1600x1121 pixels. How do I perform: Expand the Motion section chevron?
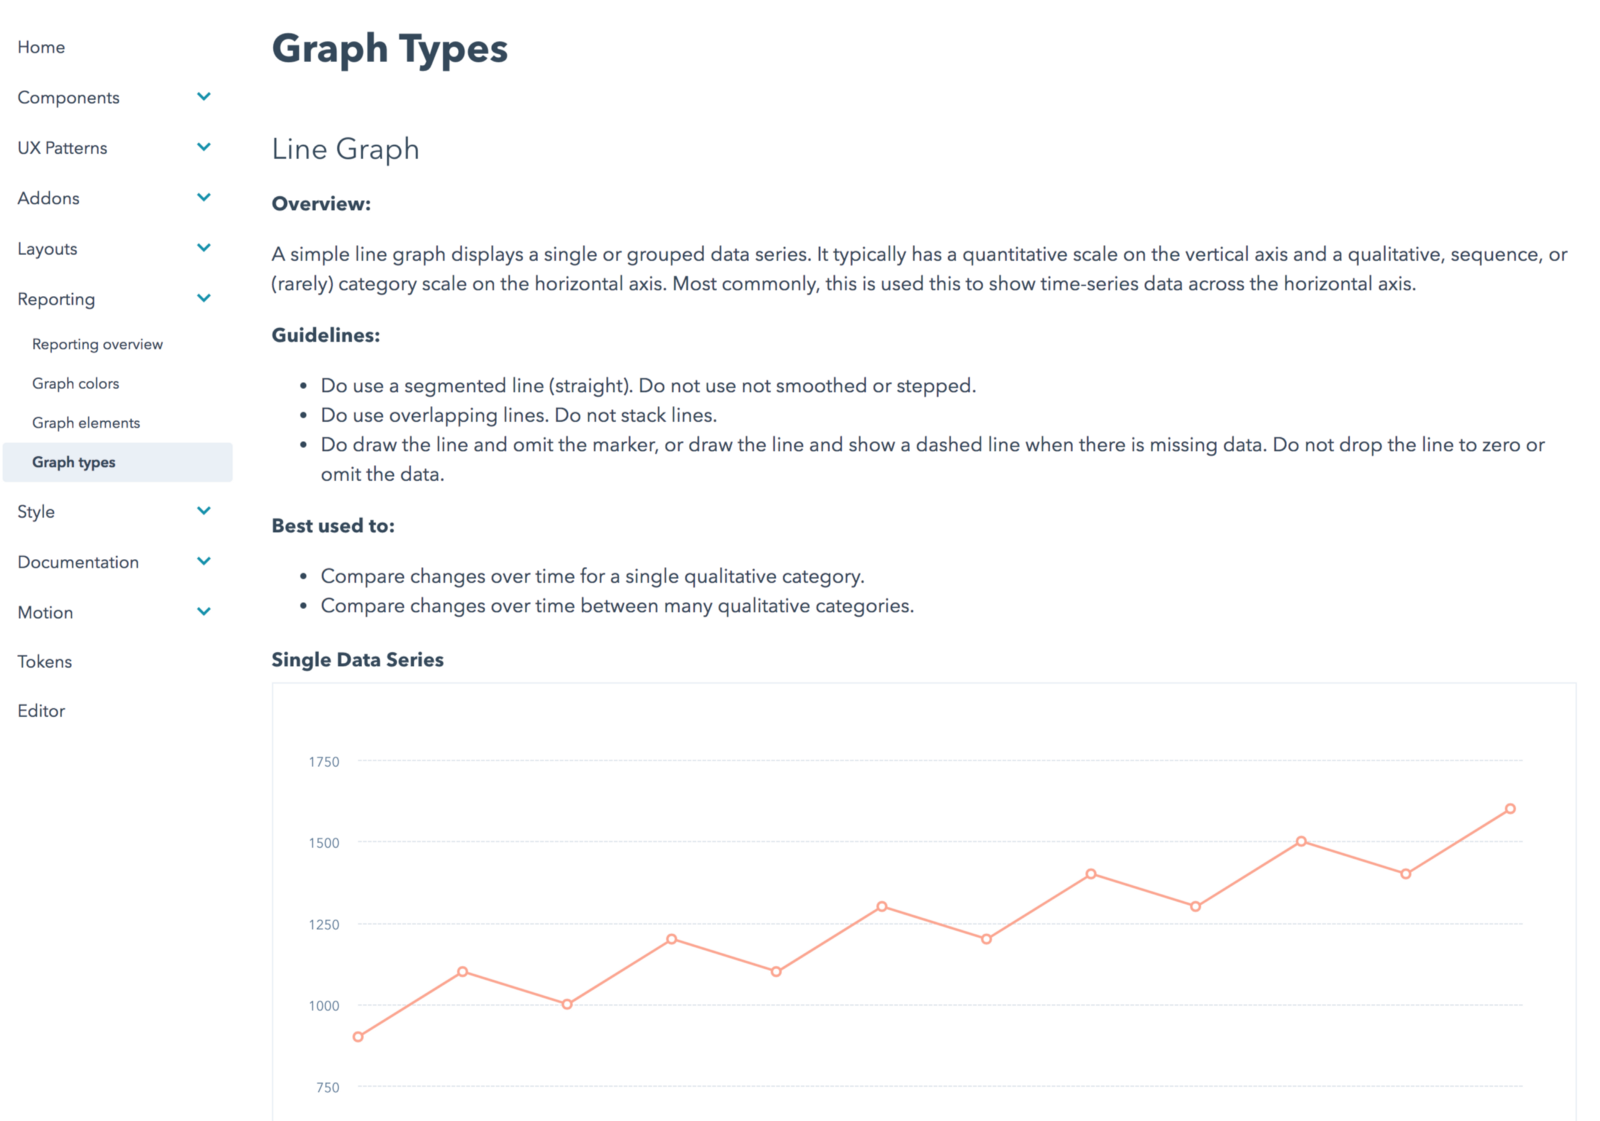(204, 611)
